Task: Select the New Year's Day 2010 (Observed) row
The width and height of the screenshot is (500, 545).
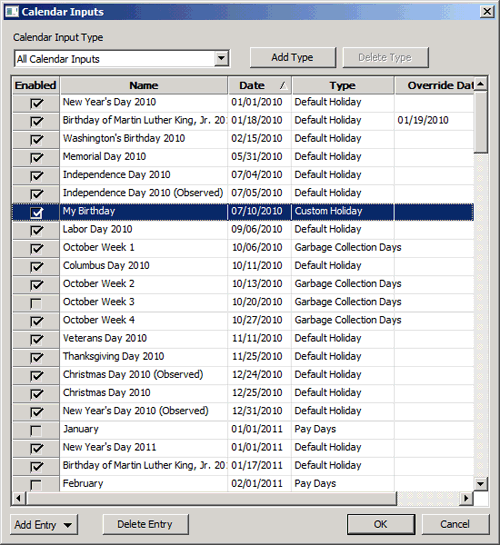Action: click(x=243, y=411)
